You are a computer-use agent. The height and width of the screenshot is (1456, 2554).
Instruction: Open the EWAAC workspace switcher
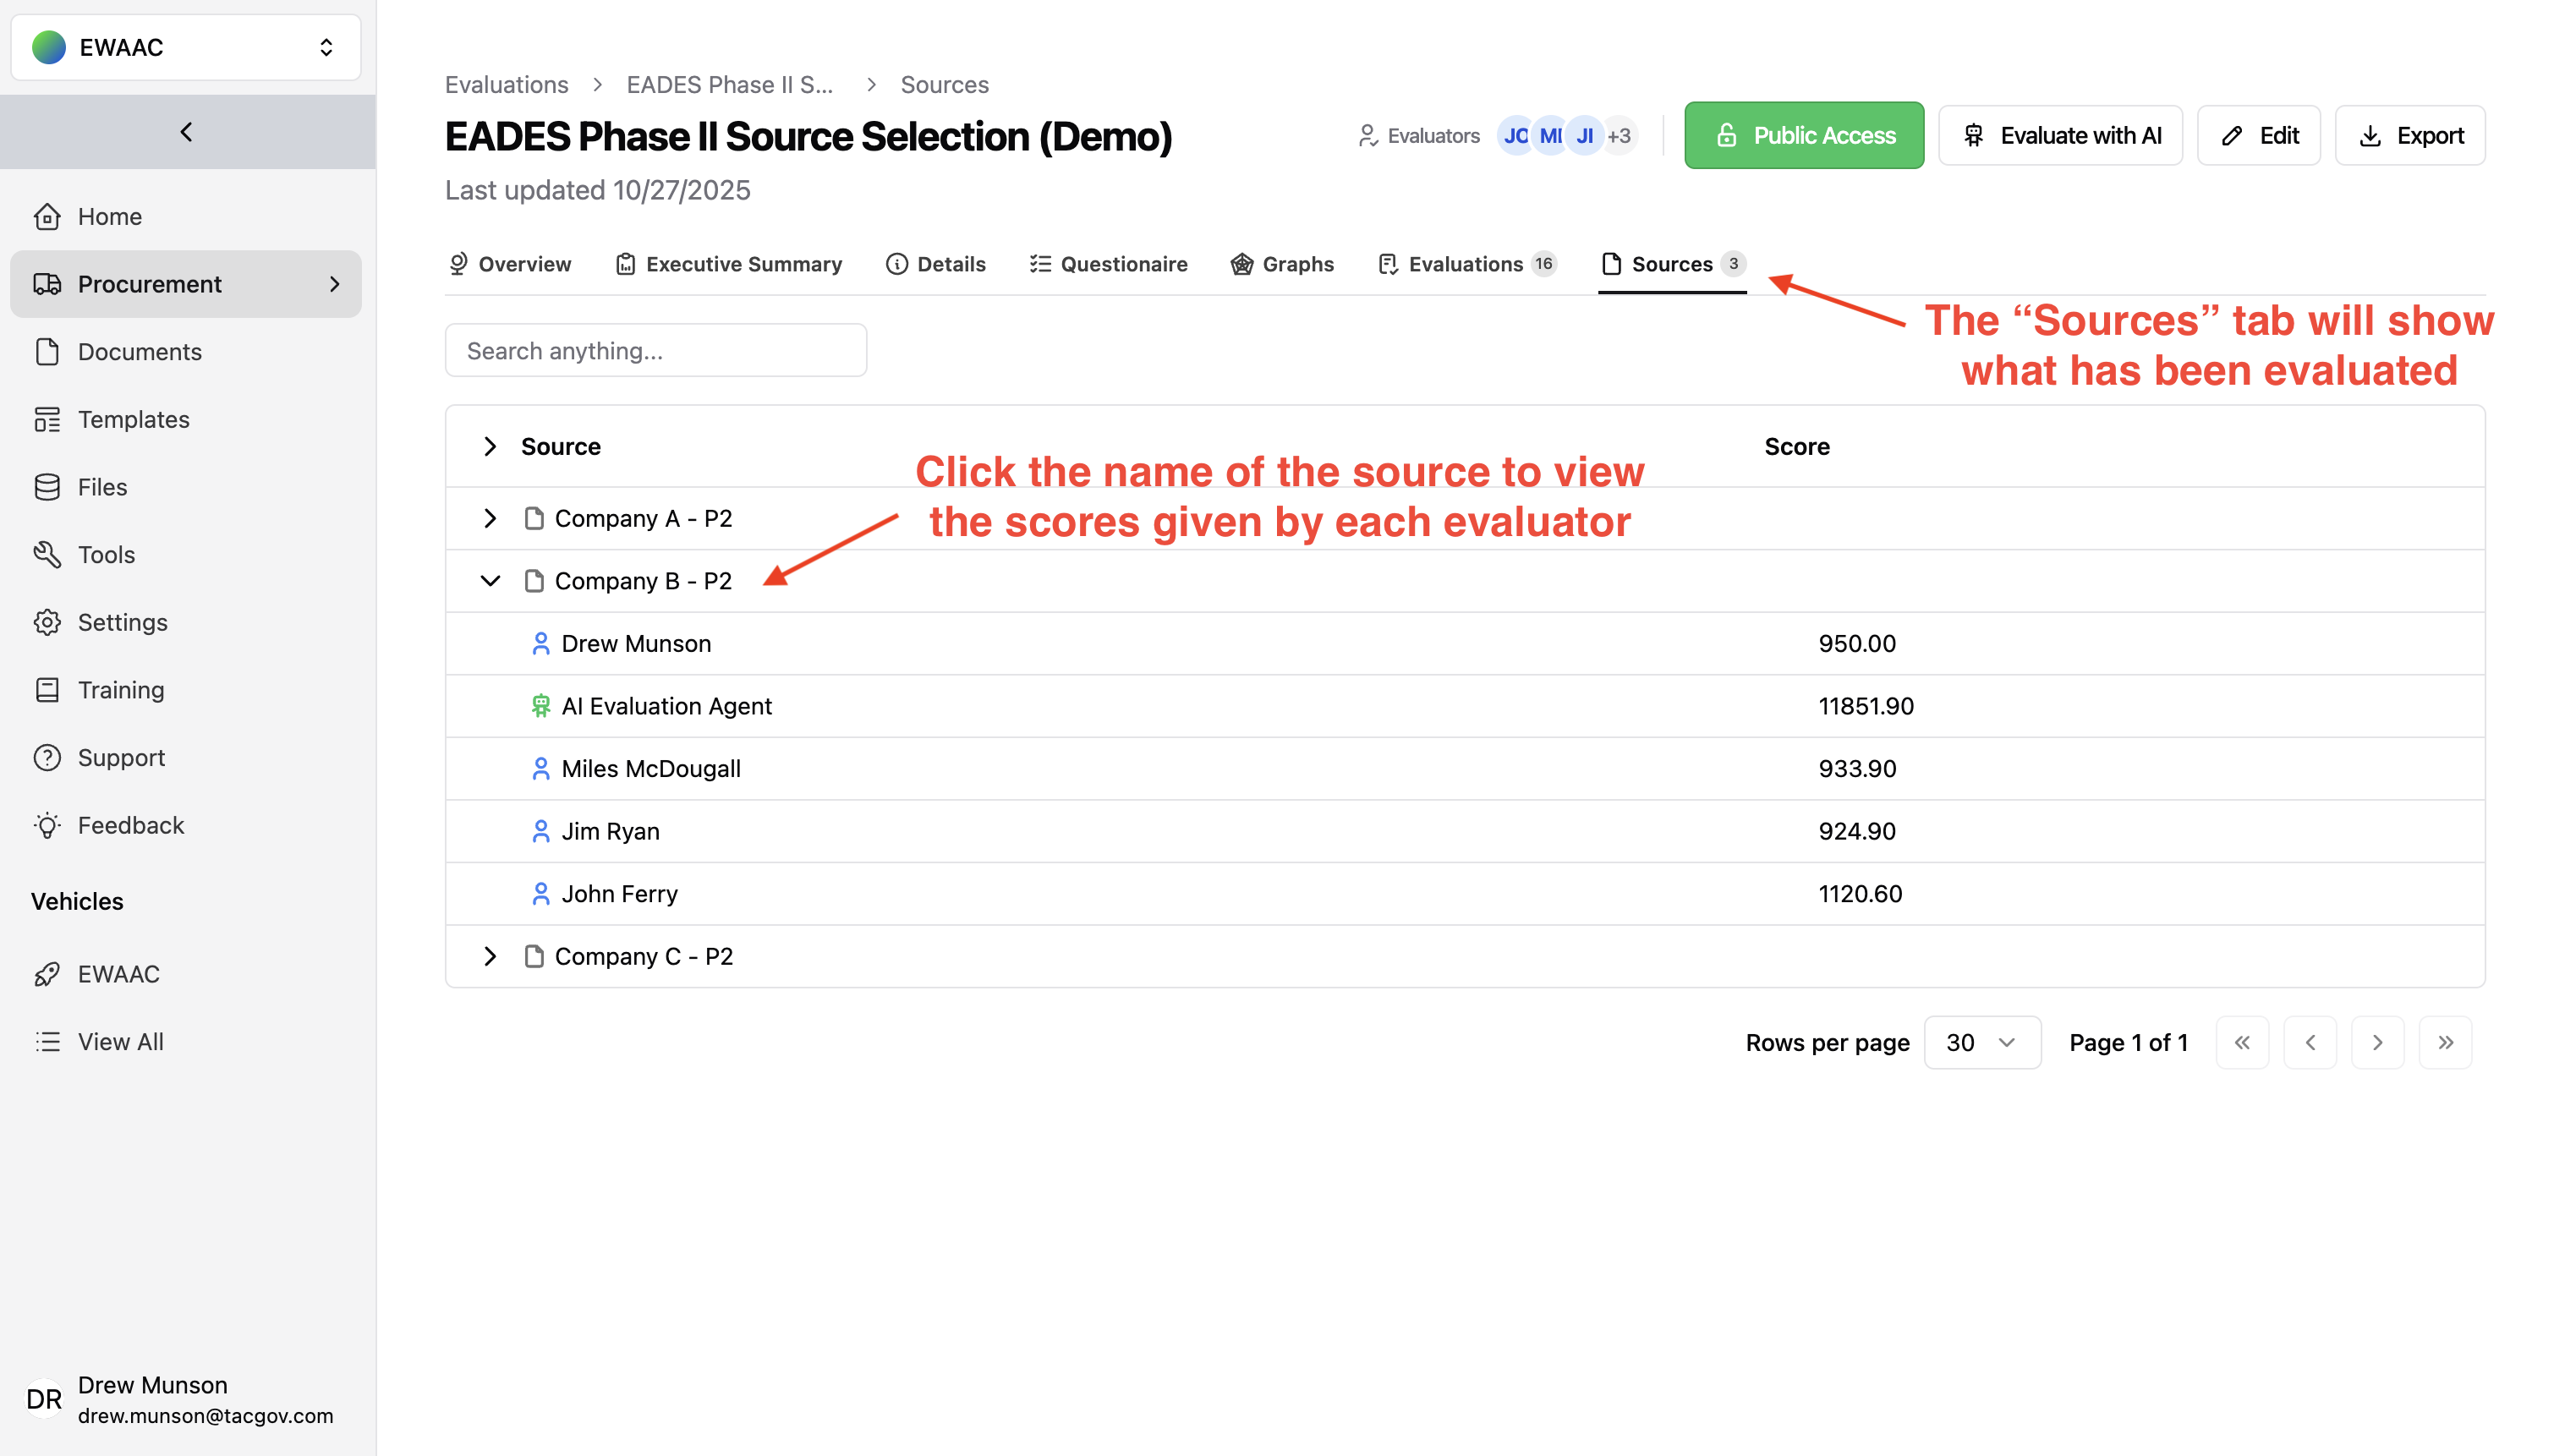click(x=186, y=47)
